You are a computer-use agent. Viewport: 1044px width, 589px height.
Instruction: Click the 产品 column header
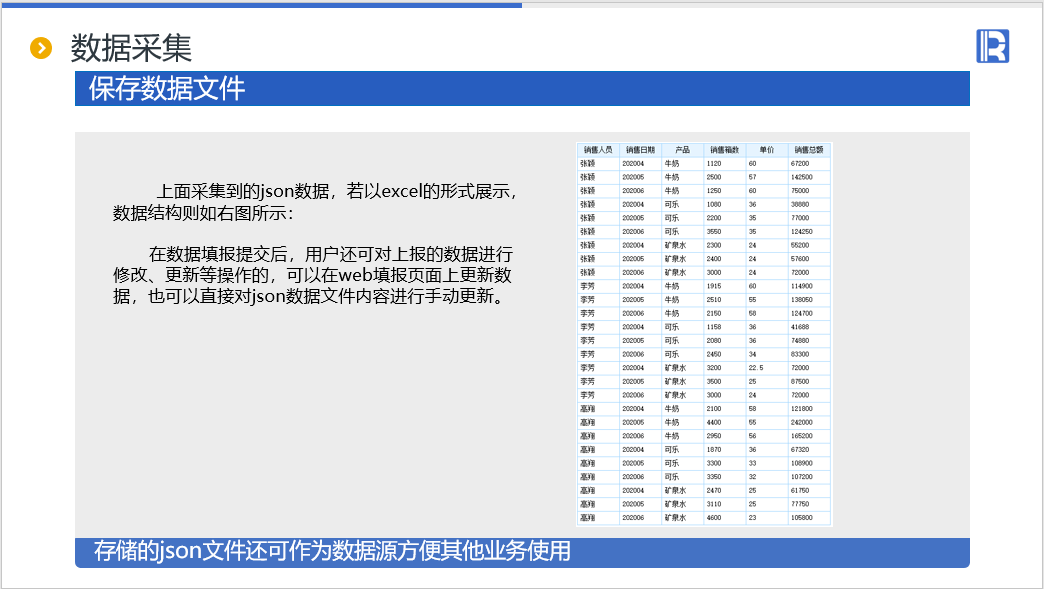pos(682,149)
